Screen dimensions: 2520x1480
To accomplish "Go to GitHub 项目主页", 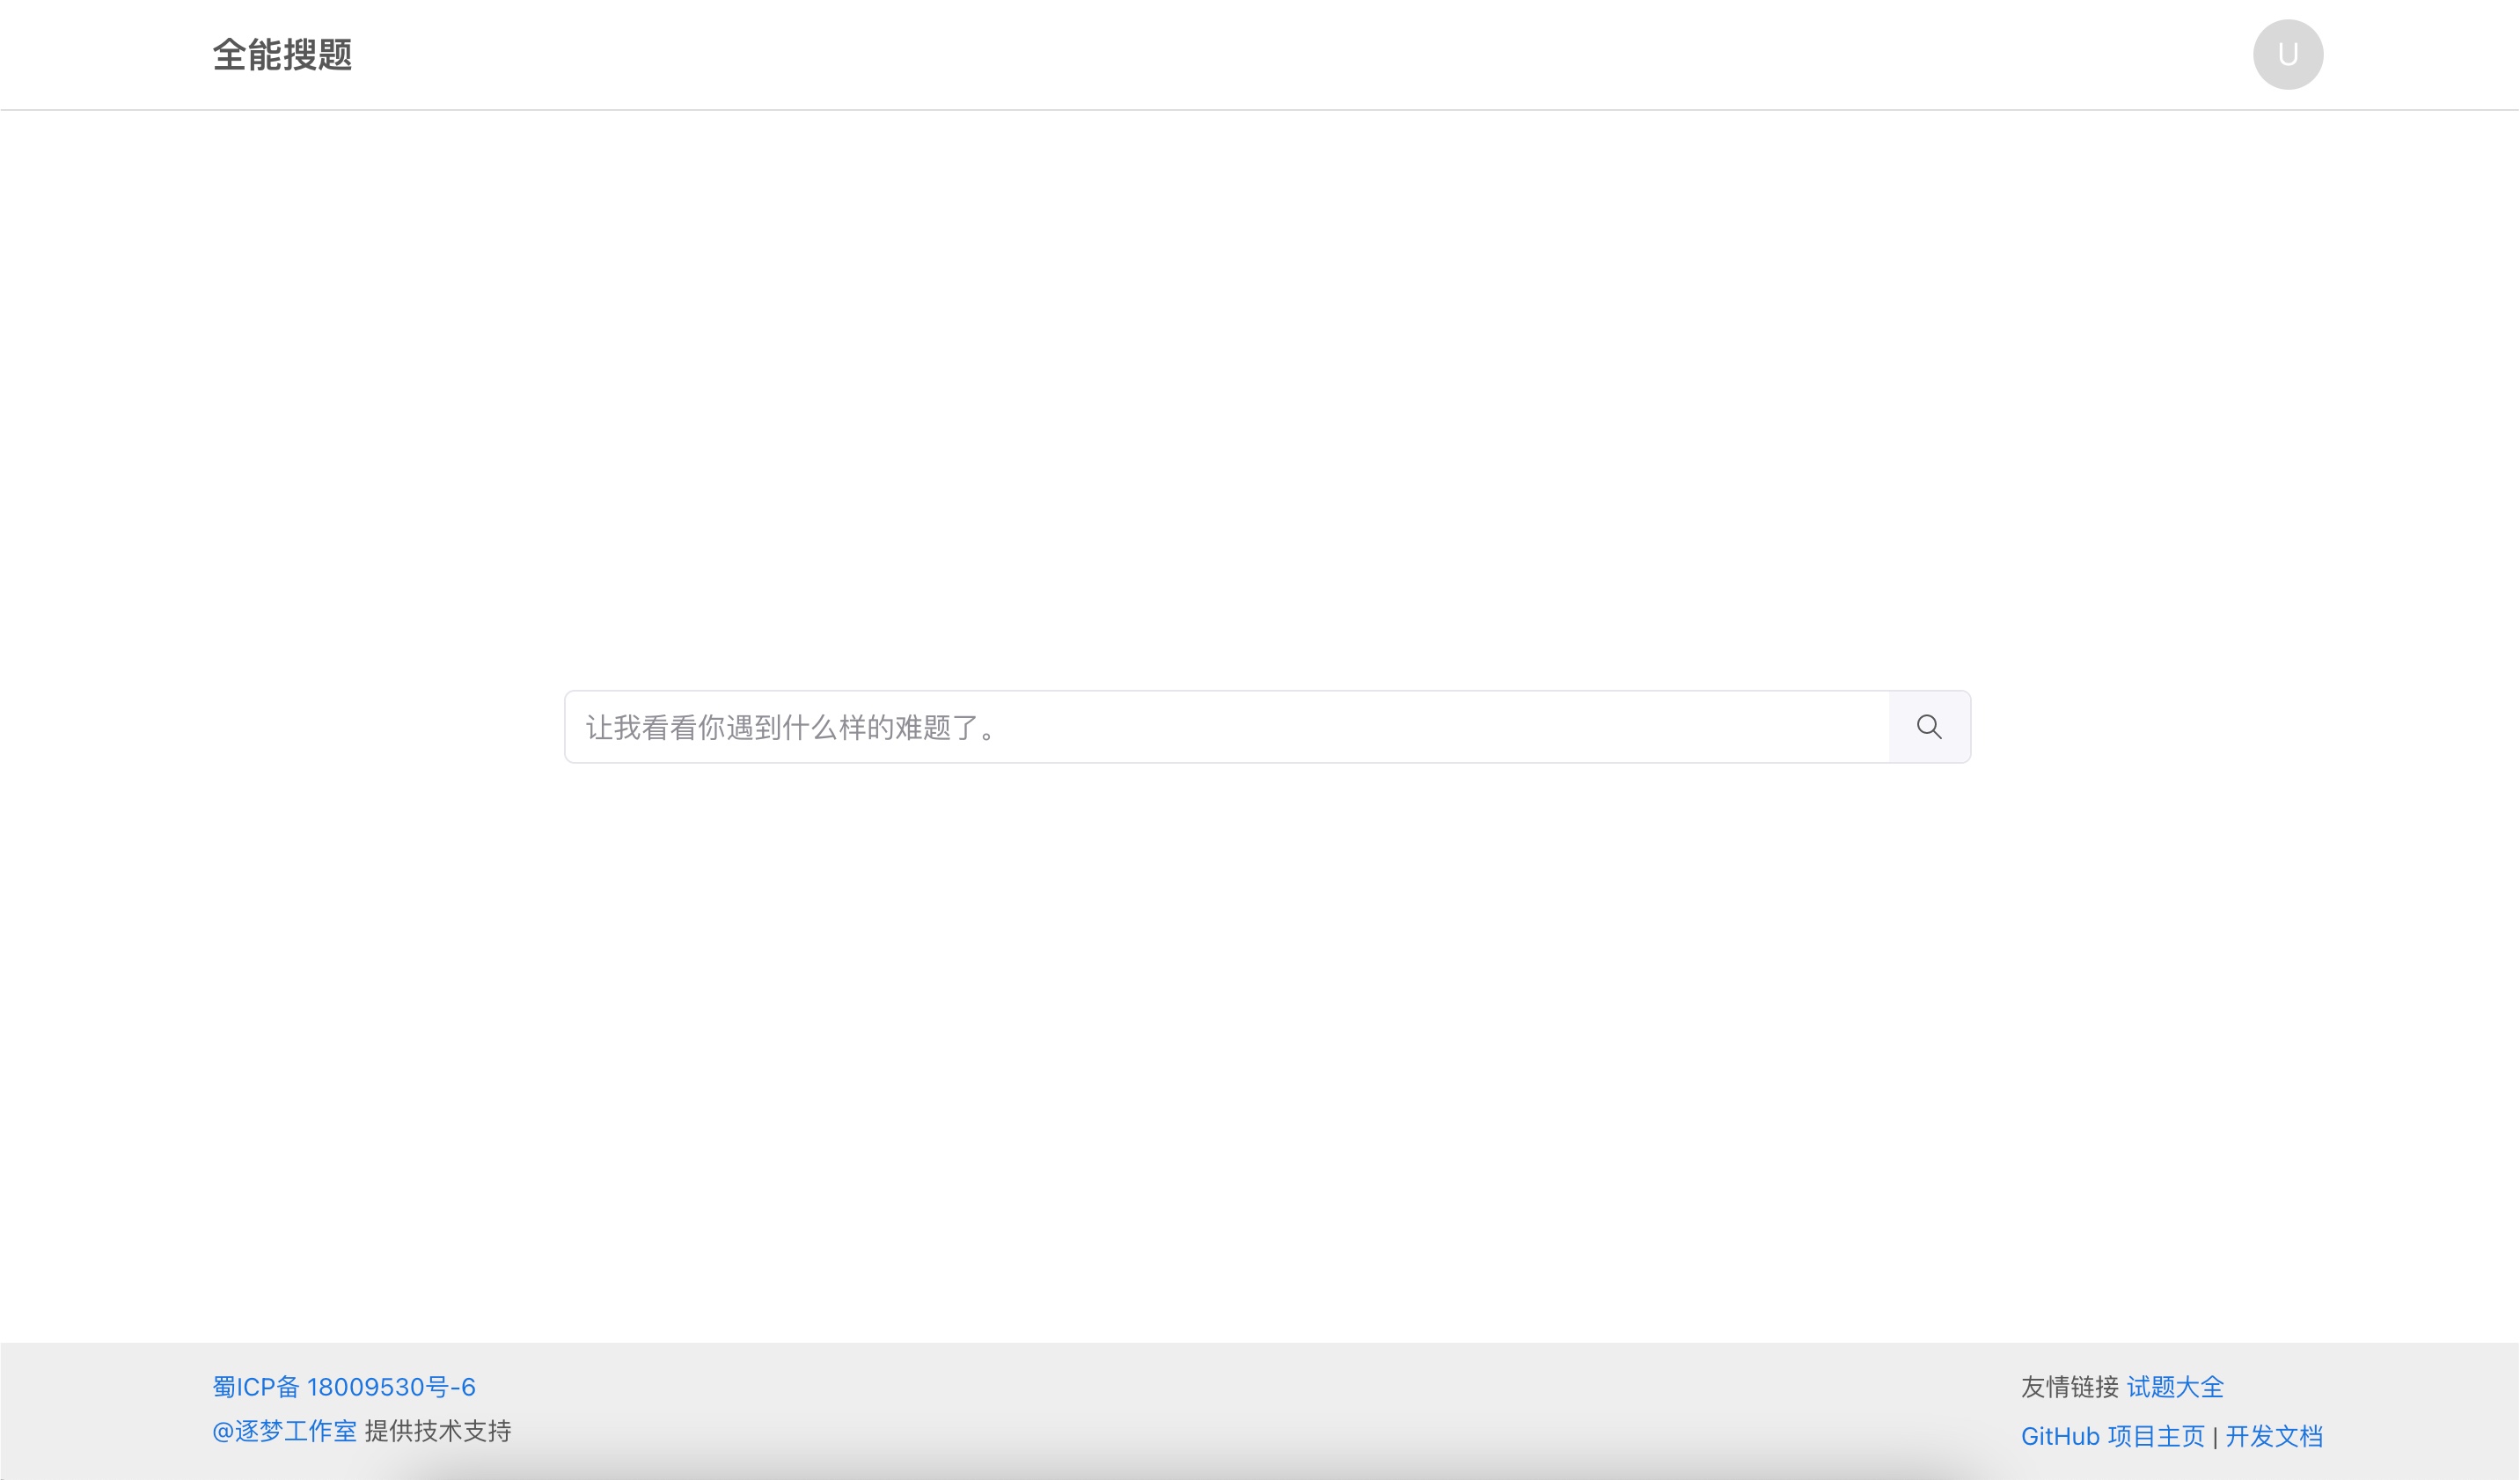I will pyautogui.click(x=2112, y=1436).
